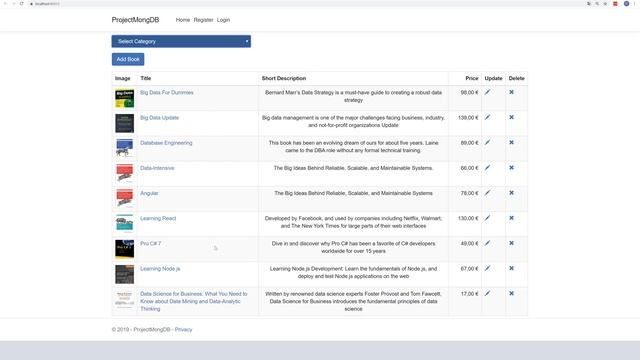Image resolution: width=640 pixels, height=360 pixels.
Task: Reload the page with the browser refresh icon
Action: tap(22, 4)
